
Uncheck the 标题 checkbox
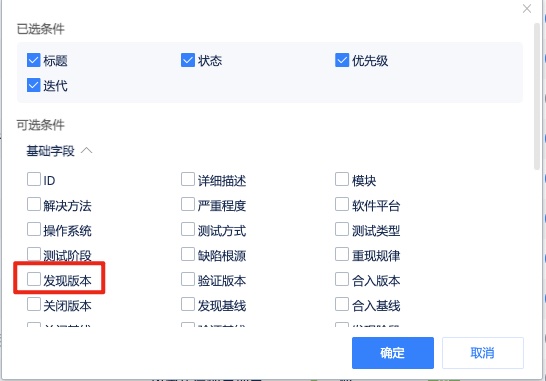[x=33, y=60]
